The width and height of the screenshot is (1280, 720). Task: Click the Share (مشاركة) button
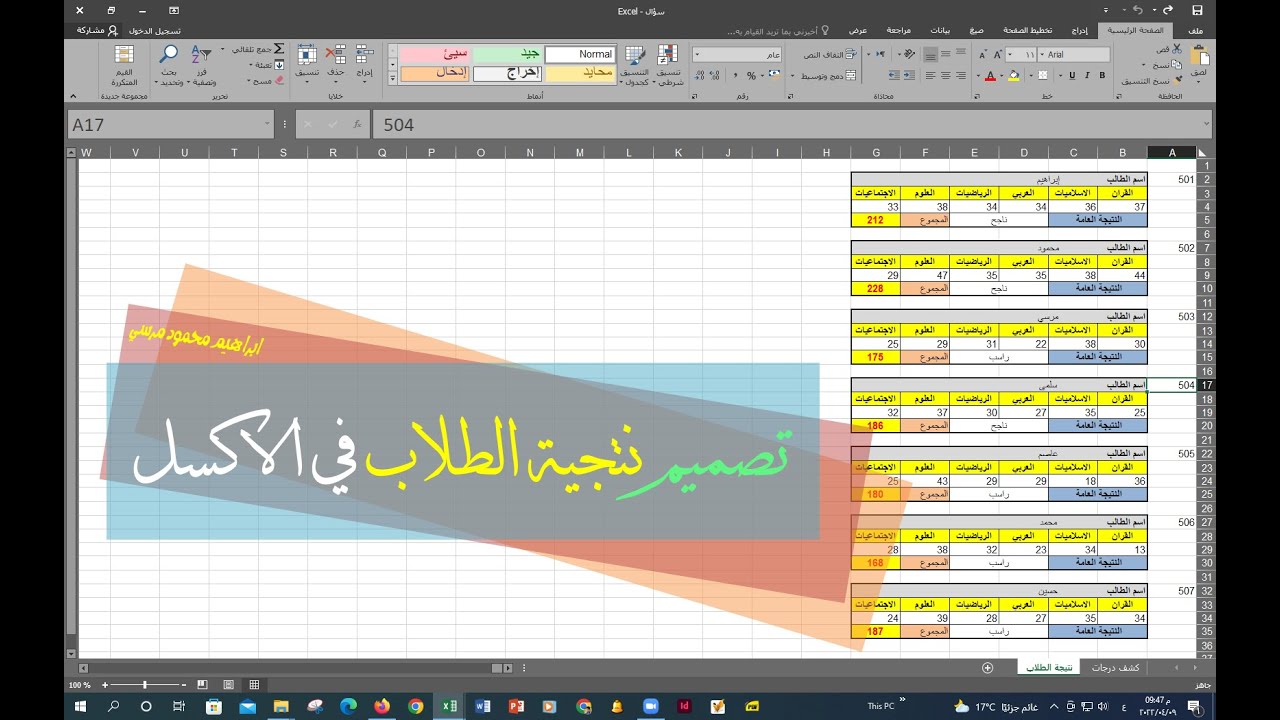98,31
